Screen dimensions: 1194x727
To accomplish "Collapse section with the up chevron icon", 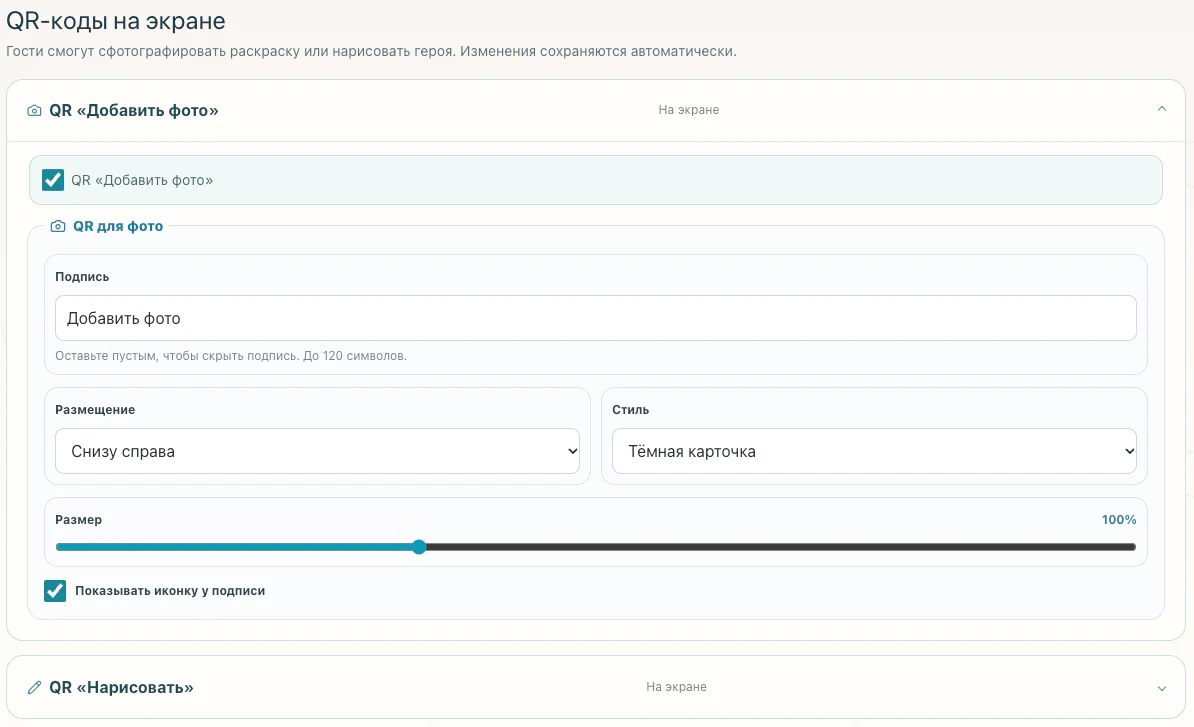I will point(1161,109).
